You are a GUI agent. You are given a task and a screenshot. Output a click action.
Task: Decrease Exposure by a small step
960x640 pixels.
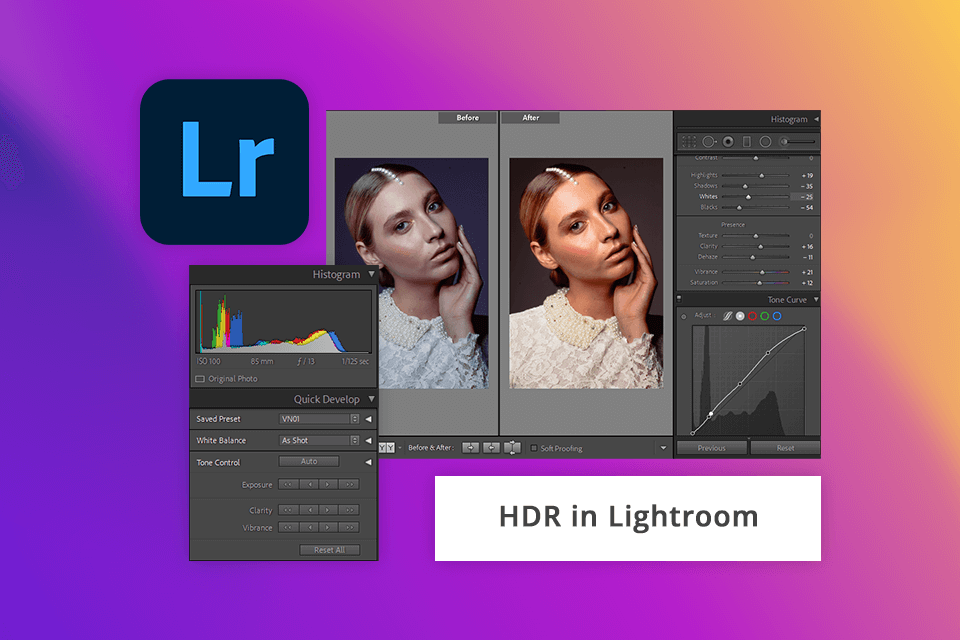309,484
